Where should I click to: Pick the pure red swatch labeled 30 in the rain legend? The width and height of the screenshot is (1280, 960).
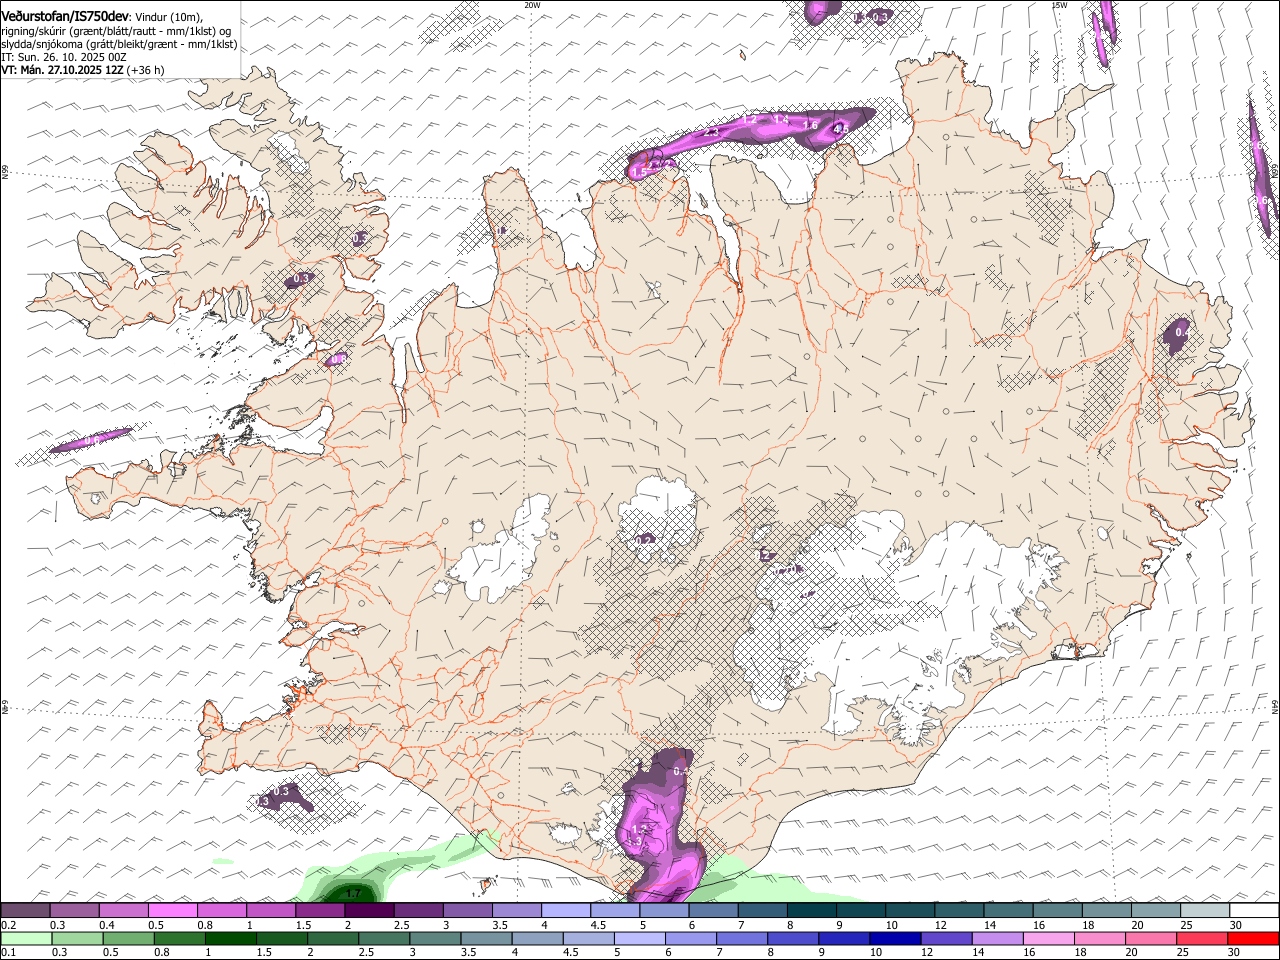point(1253,938)
